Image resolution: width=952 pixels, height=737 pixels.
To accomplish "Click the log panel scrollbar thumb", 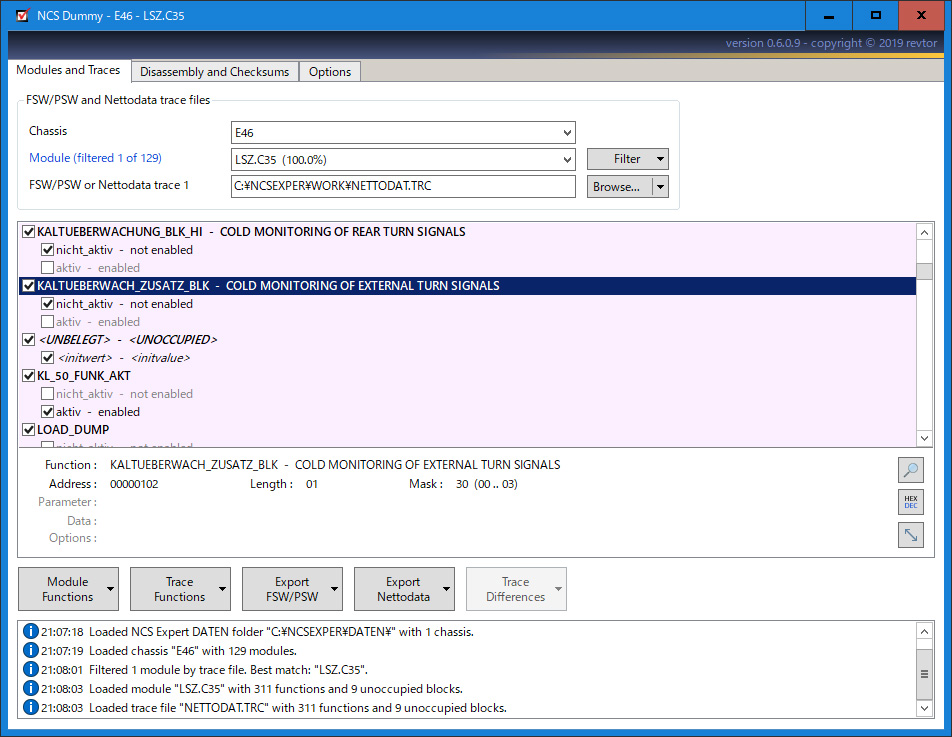I will pos(924,674).
